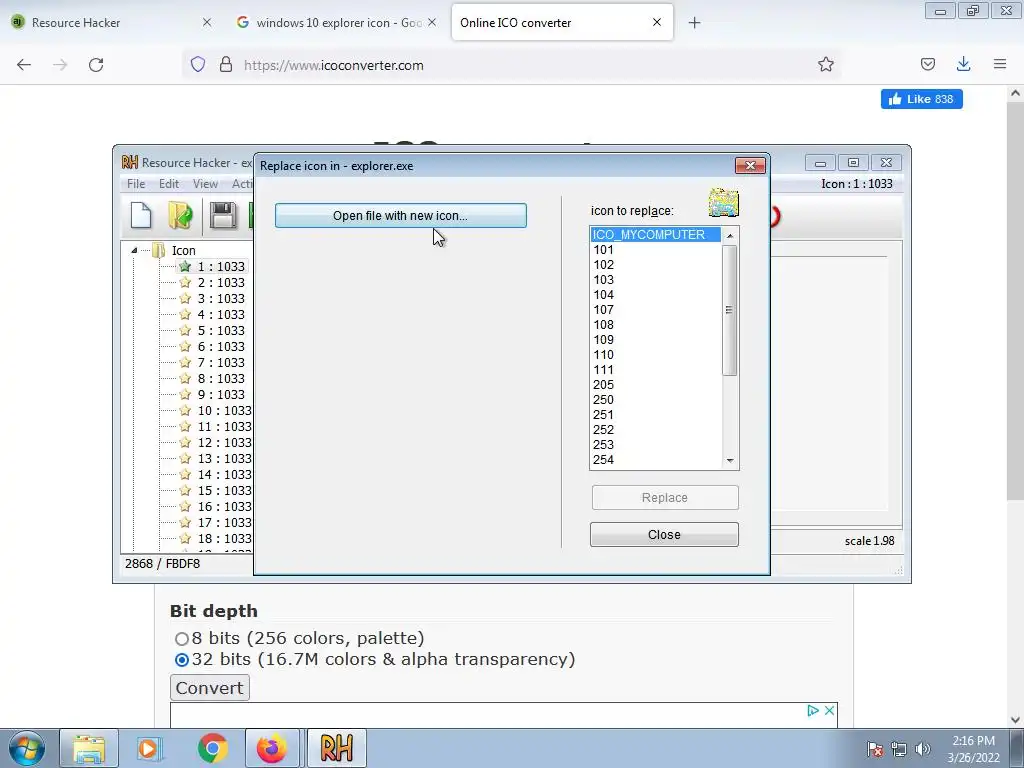Open the Firefox hamburger application menu
The width and height of the screenshot is (1024, 768).
1000,65
